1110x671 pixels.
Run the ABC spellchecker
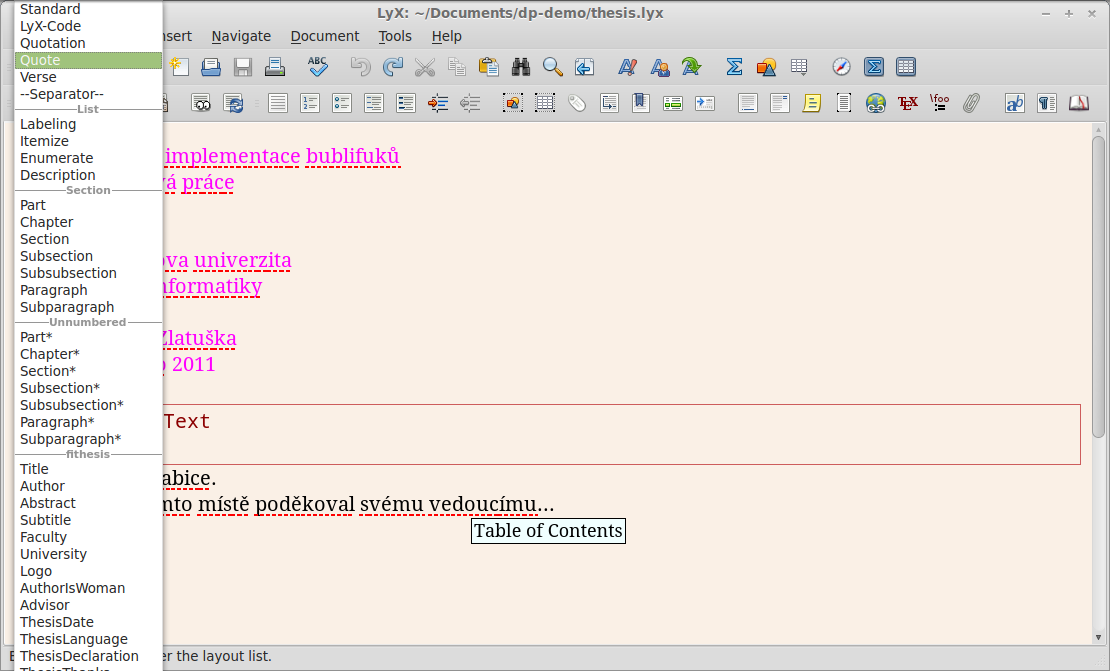(x=318, y=67)
